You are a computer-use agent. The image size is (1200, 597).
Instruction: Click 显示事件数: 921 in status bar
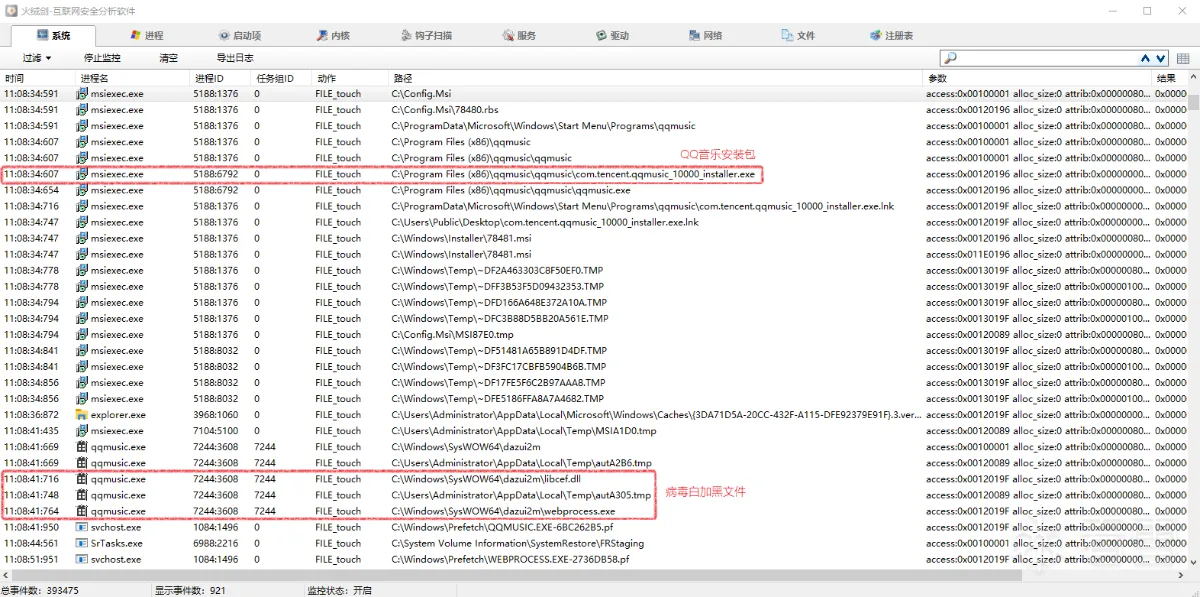[190, 590]
